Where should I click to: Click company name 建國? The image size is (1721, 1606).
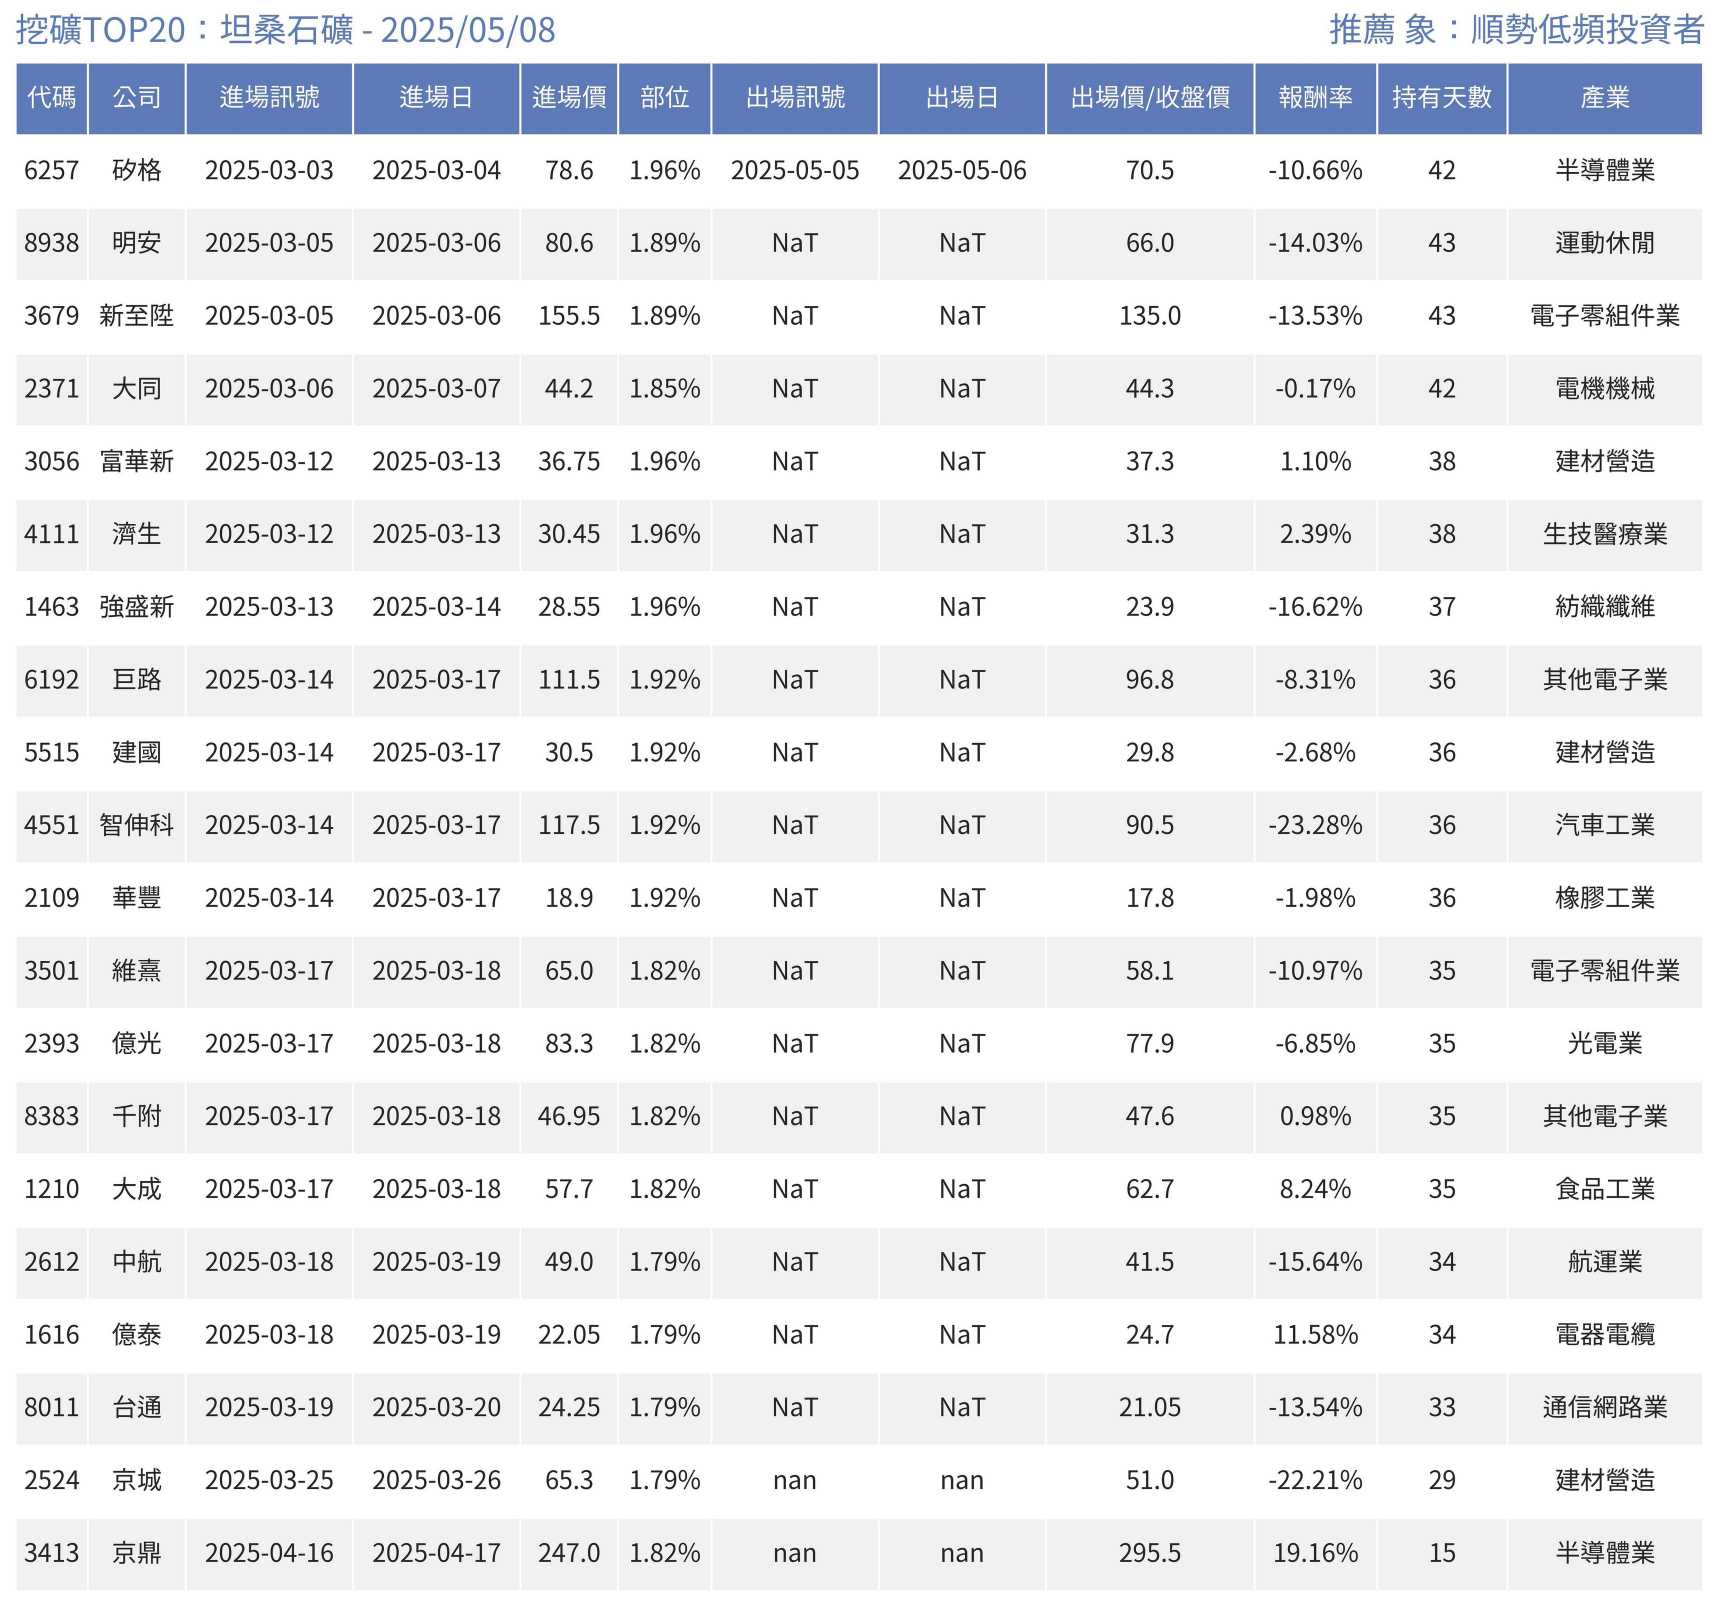[137, 753]
